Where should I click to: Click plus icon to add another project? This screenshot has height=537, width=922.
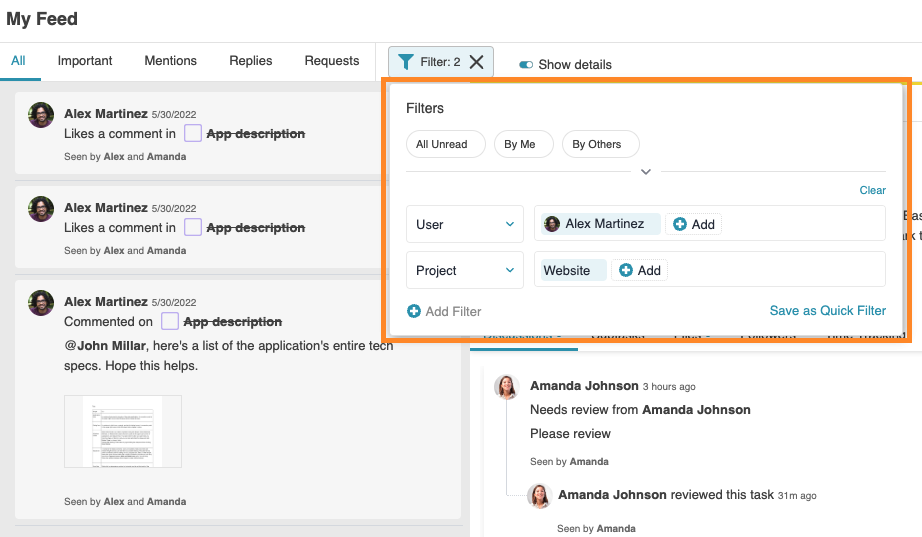pos(626,271)
